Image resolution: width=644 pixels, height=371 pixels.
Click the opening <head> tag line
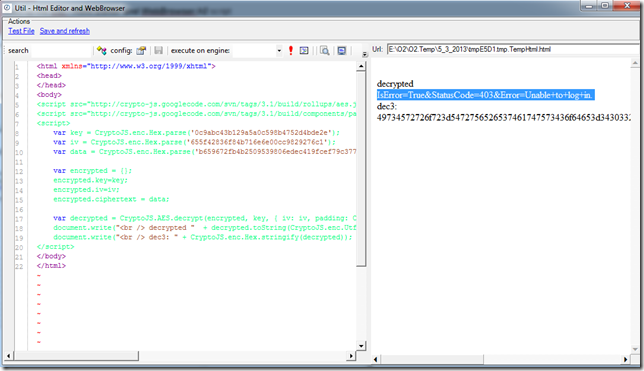(49, 76)
